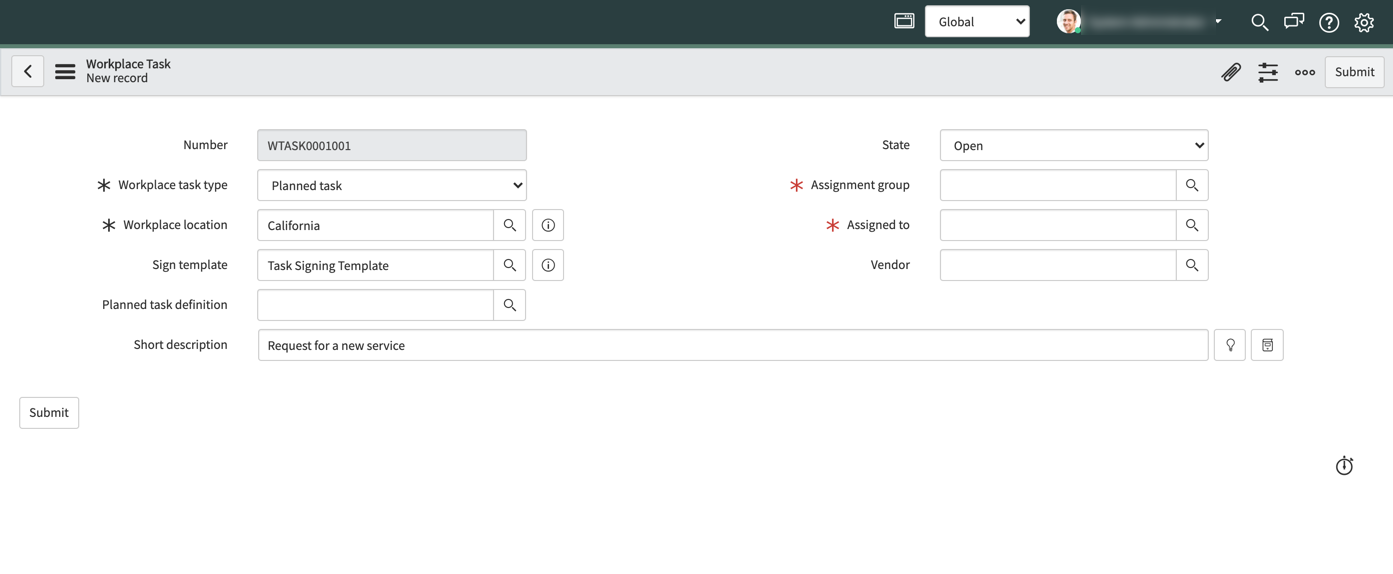1393x574 pixels.
Task: Open the Global application scope dropdown
Action: pos(977,21)
